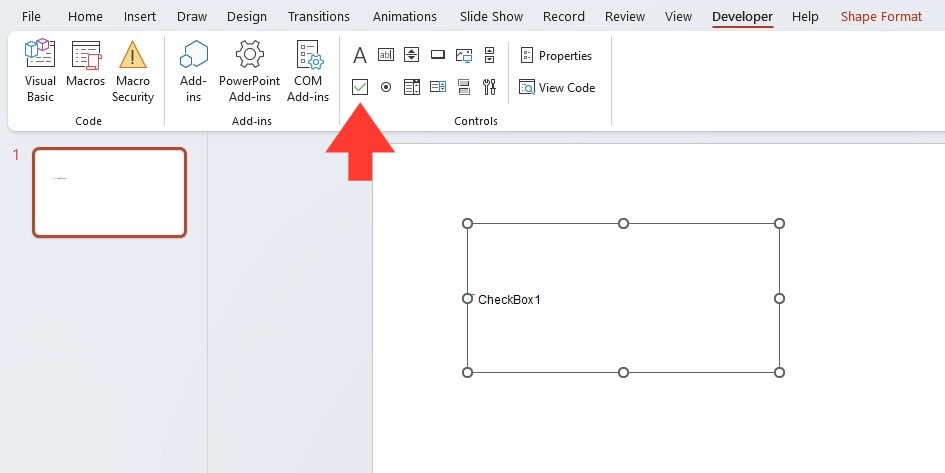The width and height of the screenshot is (945, 473).
Task: Switch to the Slide Show tab
Action: (491, 16)
